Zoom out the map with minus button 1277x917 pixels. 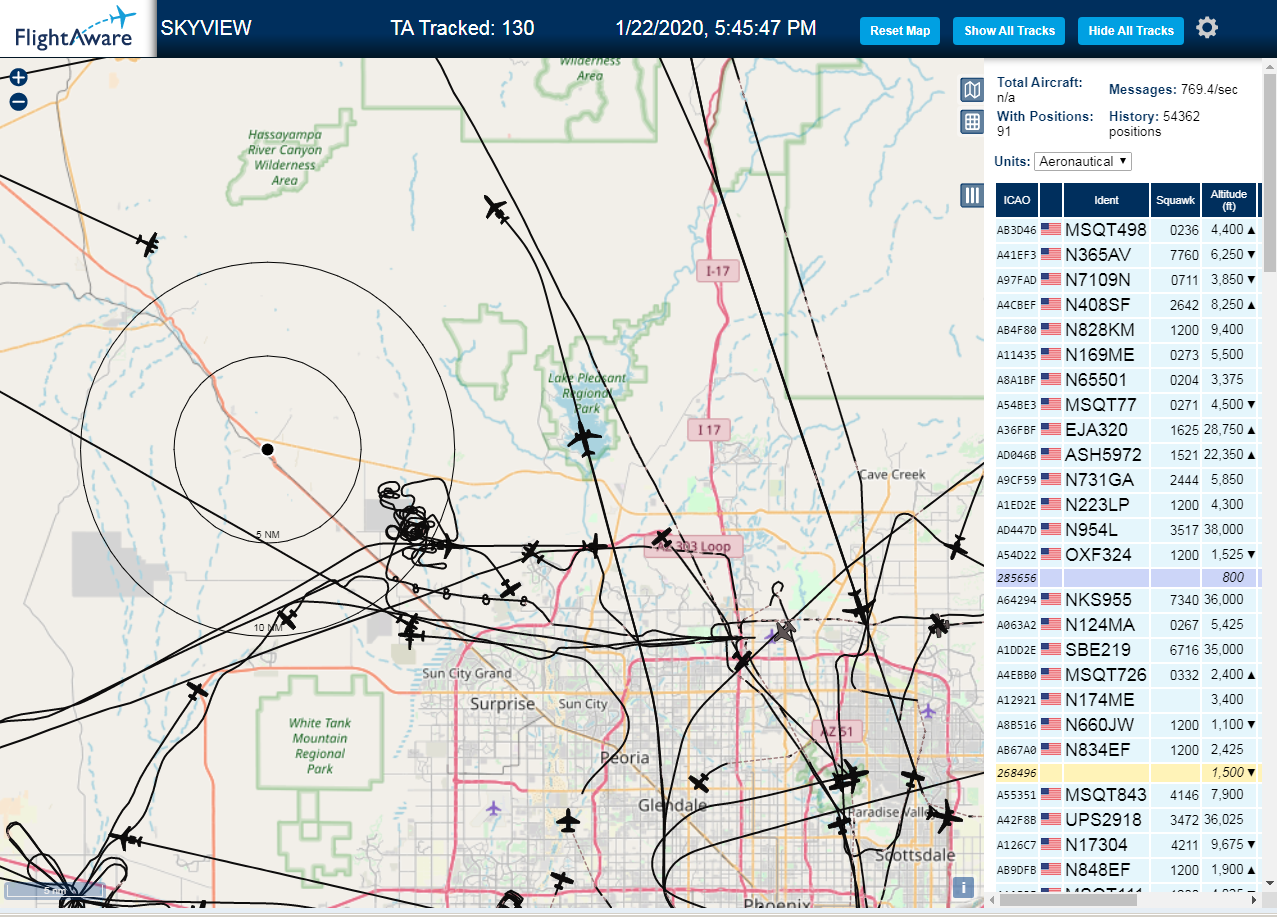click(18, 101)
